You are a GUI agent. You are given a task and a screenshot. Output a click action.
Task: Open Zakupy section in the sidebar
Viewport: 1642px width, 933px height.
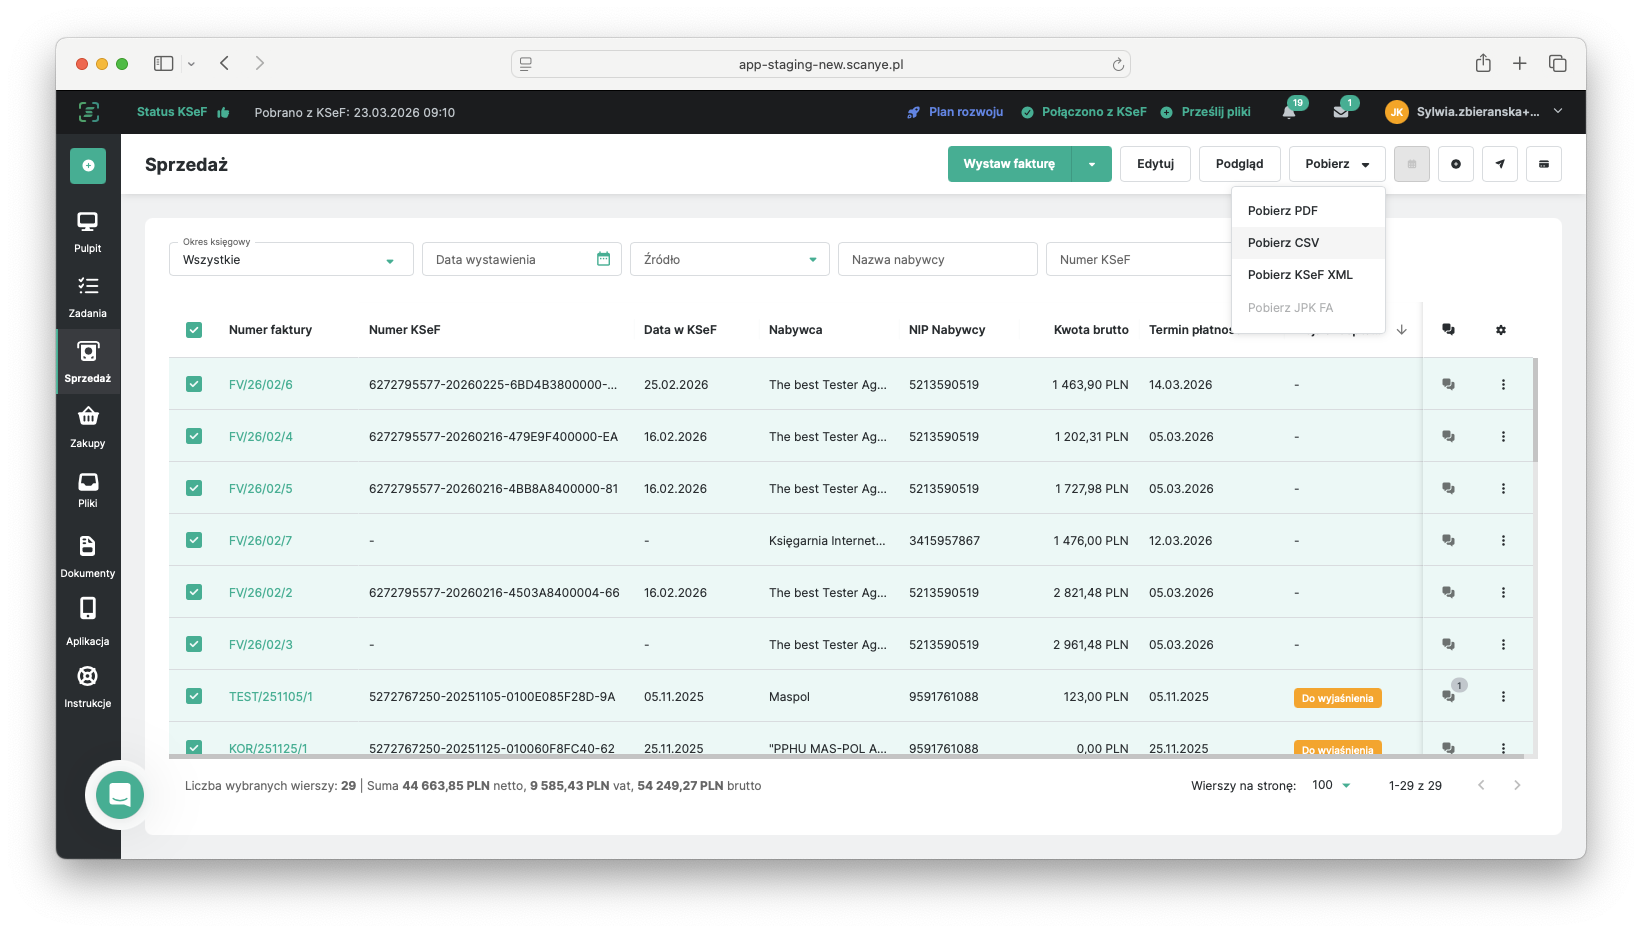click(x=88, y=427)
